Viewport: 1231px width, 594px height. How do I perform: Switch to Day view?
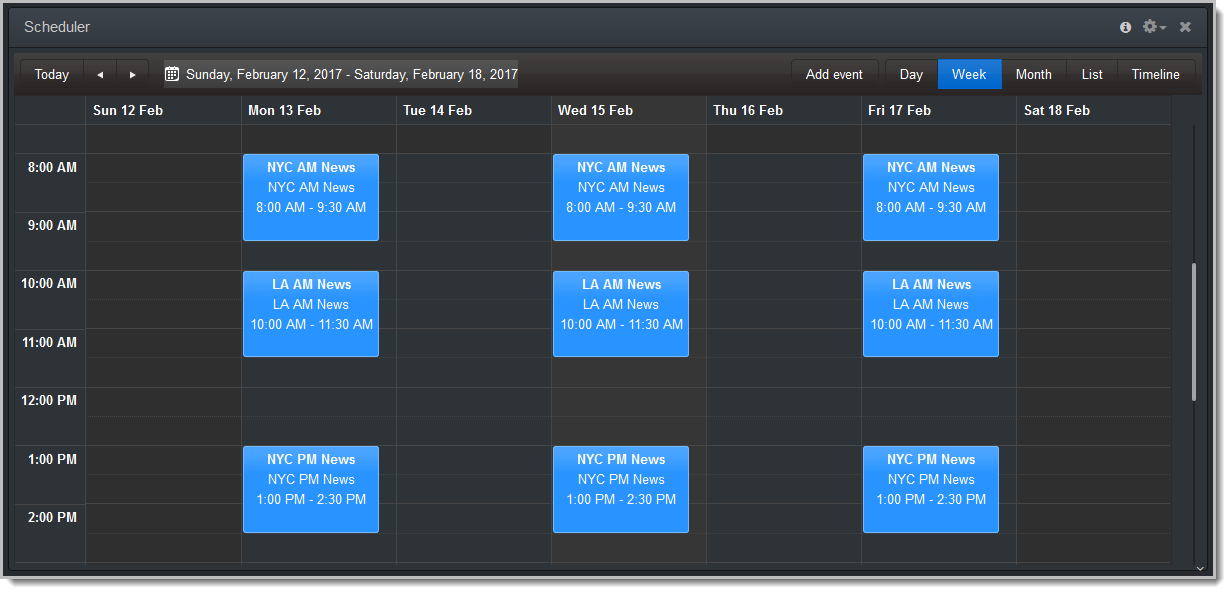pos(911,75)
